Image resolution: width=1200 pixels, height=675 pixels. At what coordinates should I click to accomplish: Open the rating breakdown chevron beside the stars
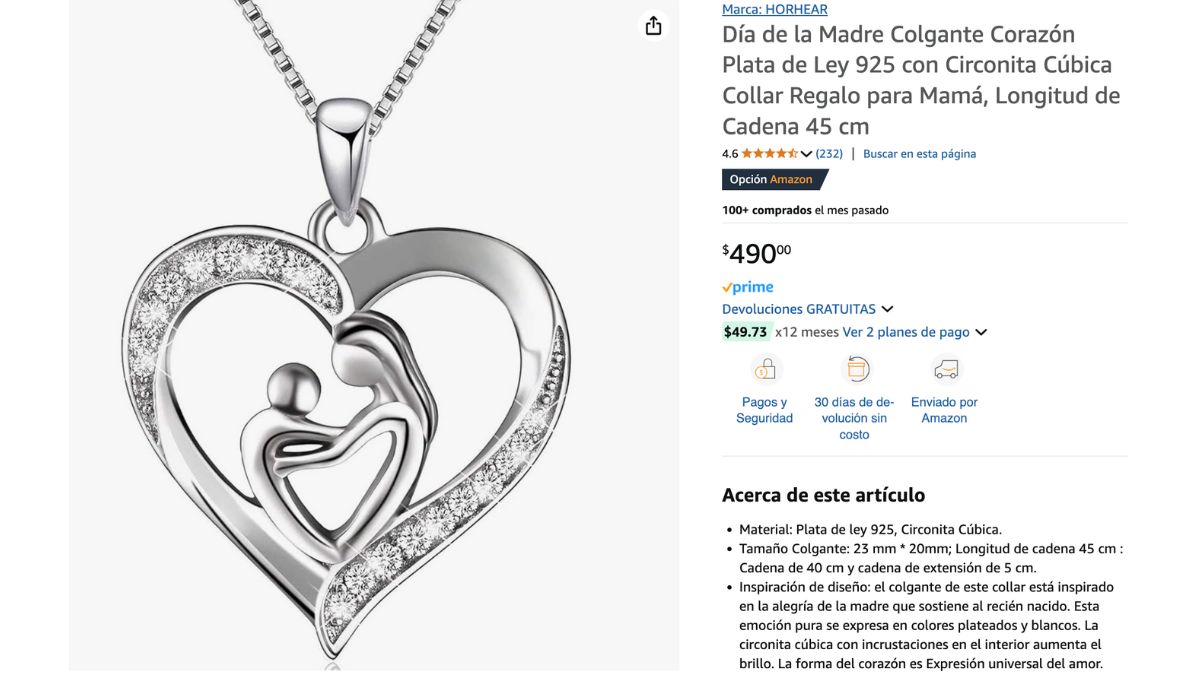coord(806,154)
